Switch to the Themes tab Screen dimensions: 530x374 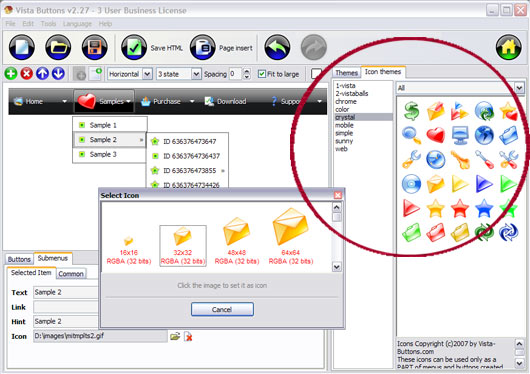click(x=346, y=73)
